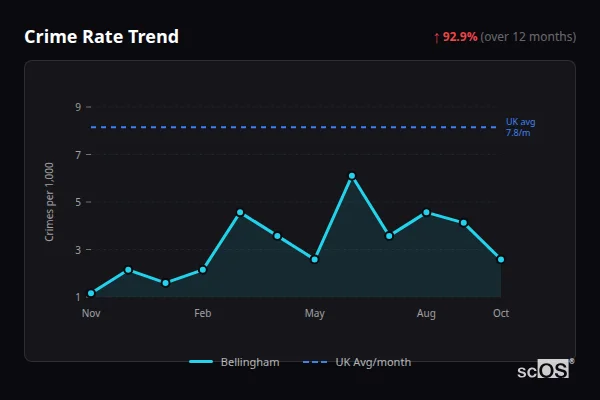Click the UK avg 7.8/m label
The width and height of the screenshot is (600, 400).
click(520, 127)
